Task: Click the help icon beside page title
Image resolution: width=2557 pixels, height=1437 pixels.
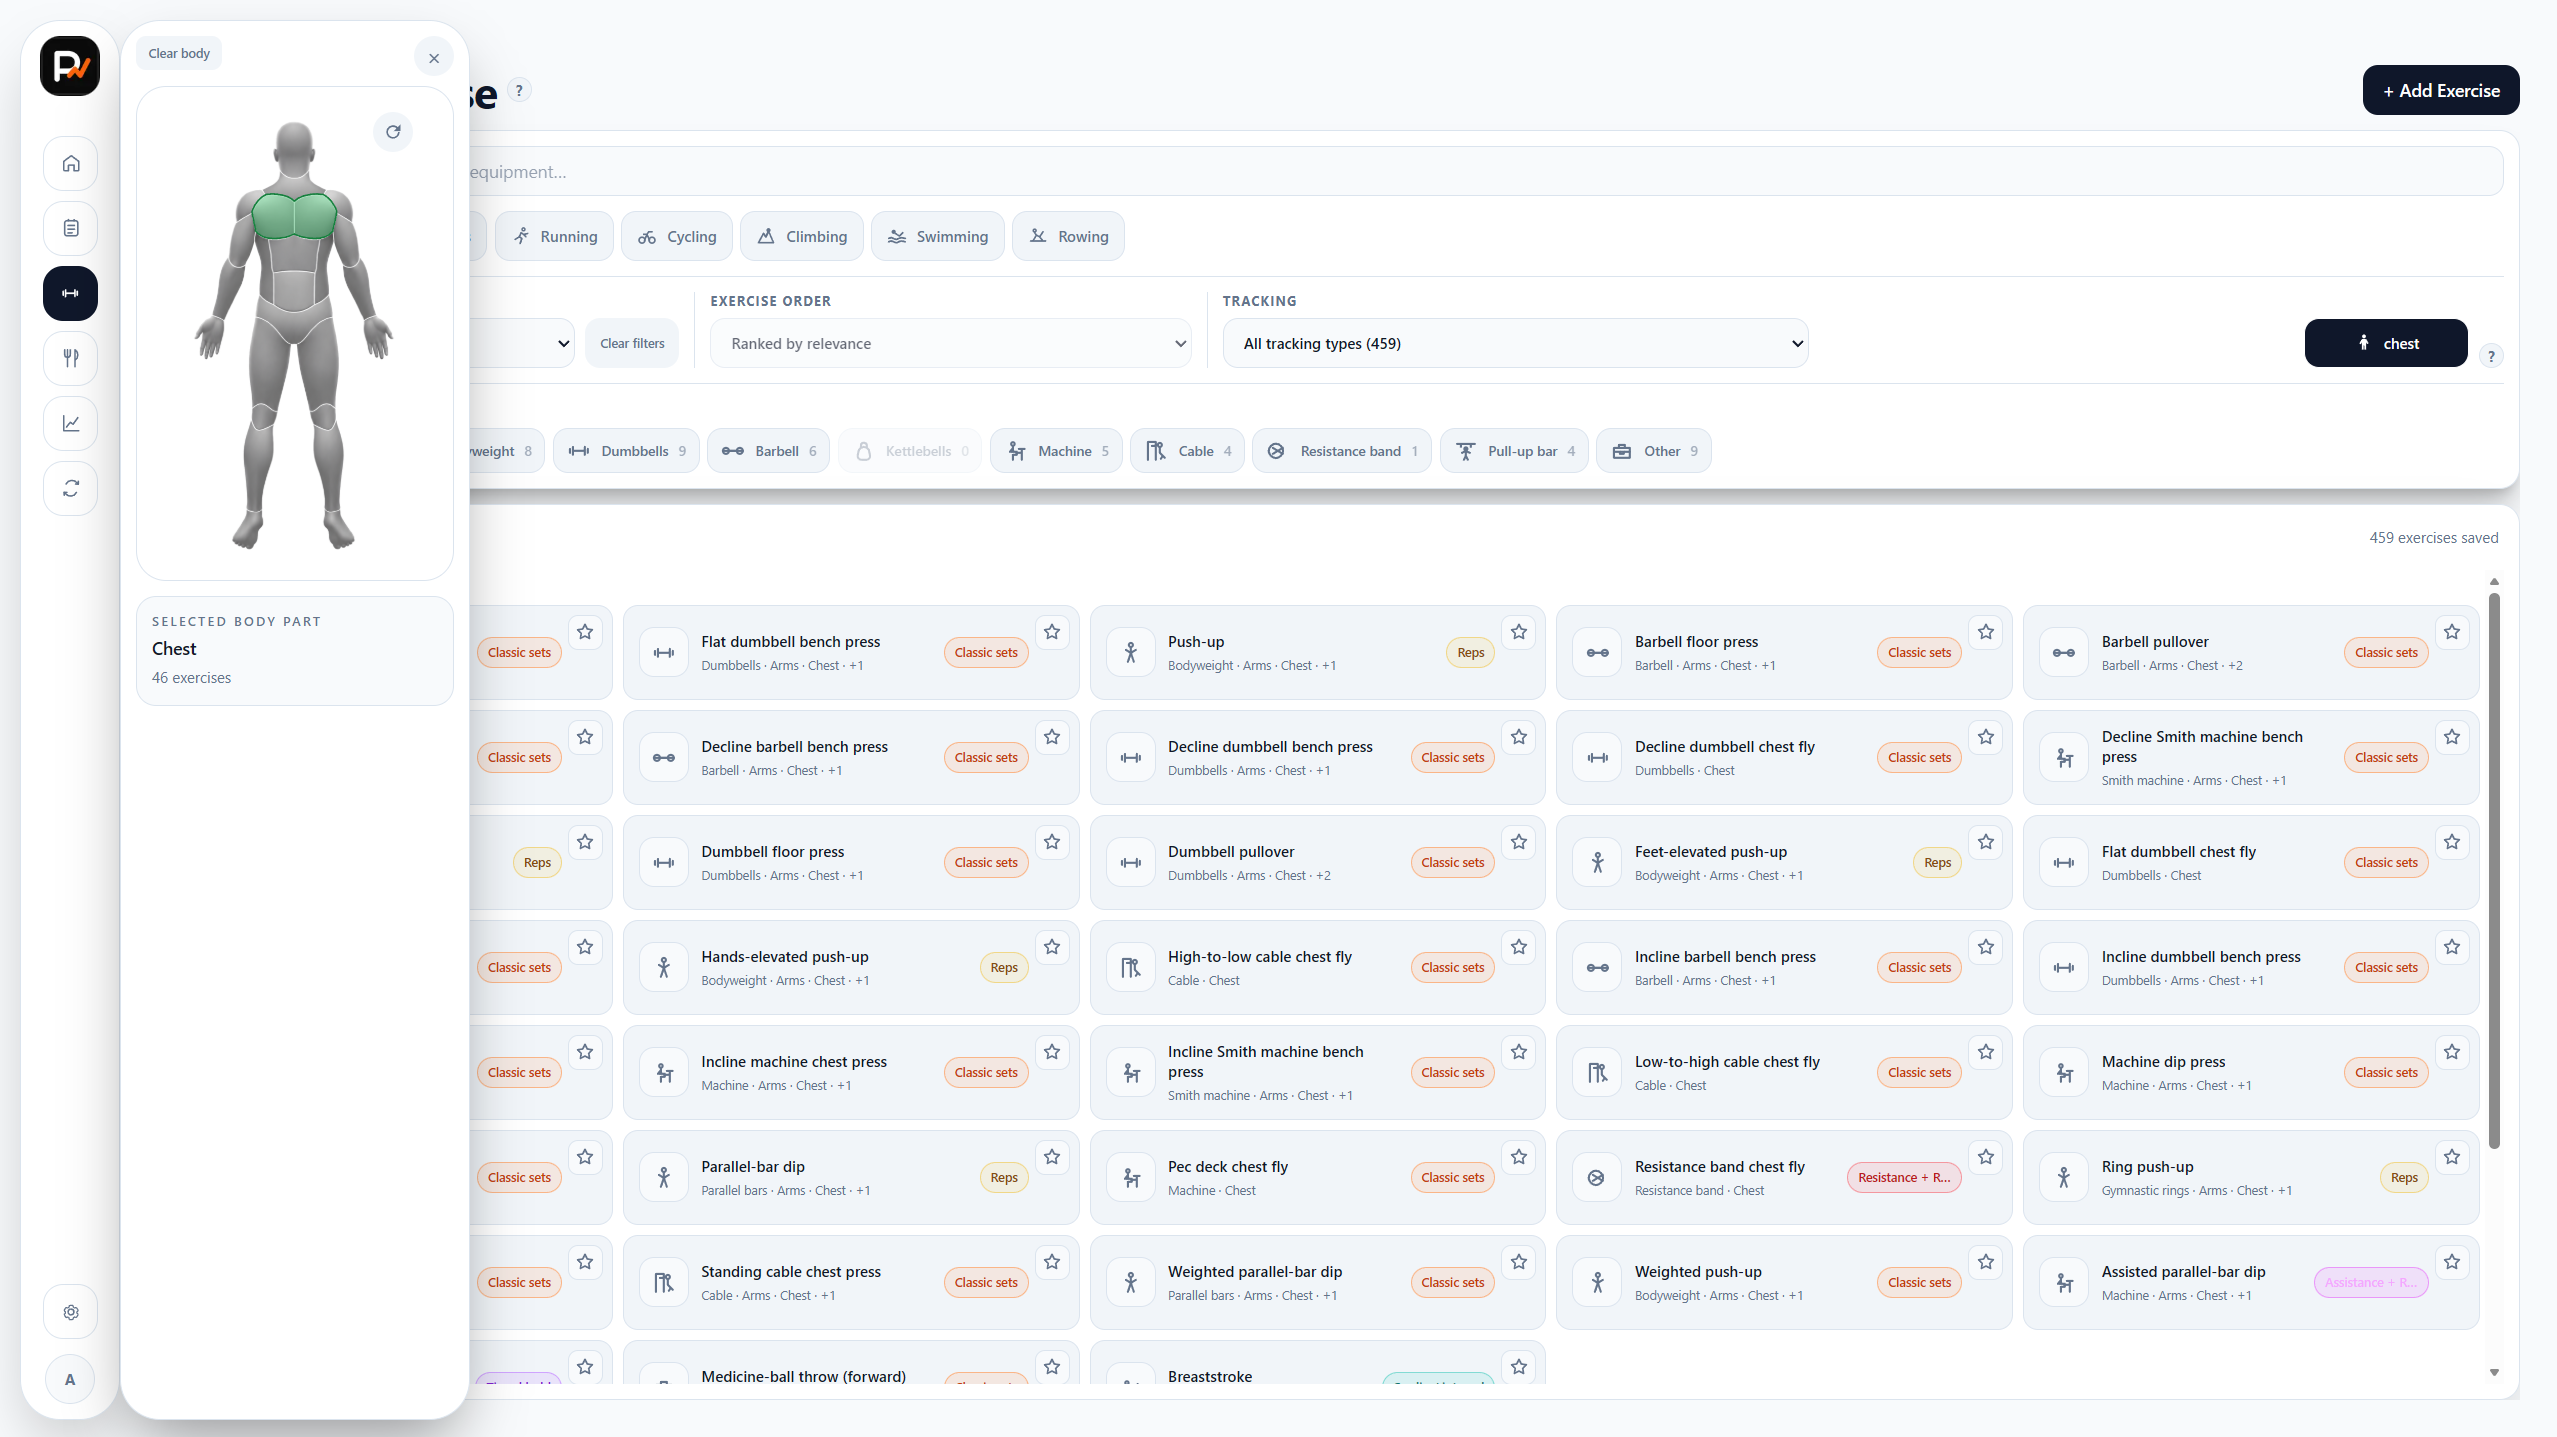Action: pos(519,90)
